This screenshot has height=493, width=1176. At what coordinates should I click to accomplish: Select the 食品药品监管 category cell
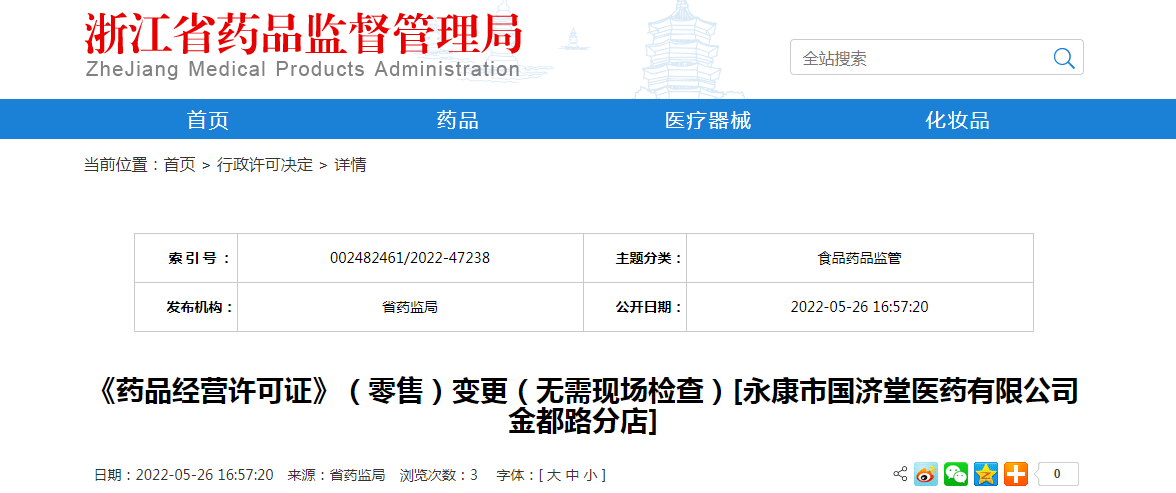[860, 258]
